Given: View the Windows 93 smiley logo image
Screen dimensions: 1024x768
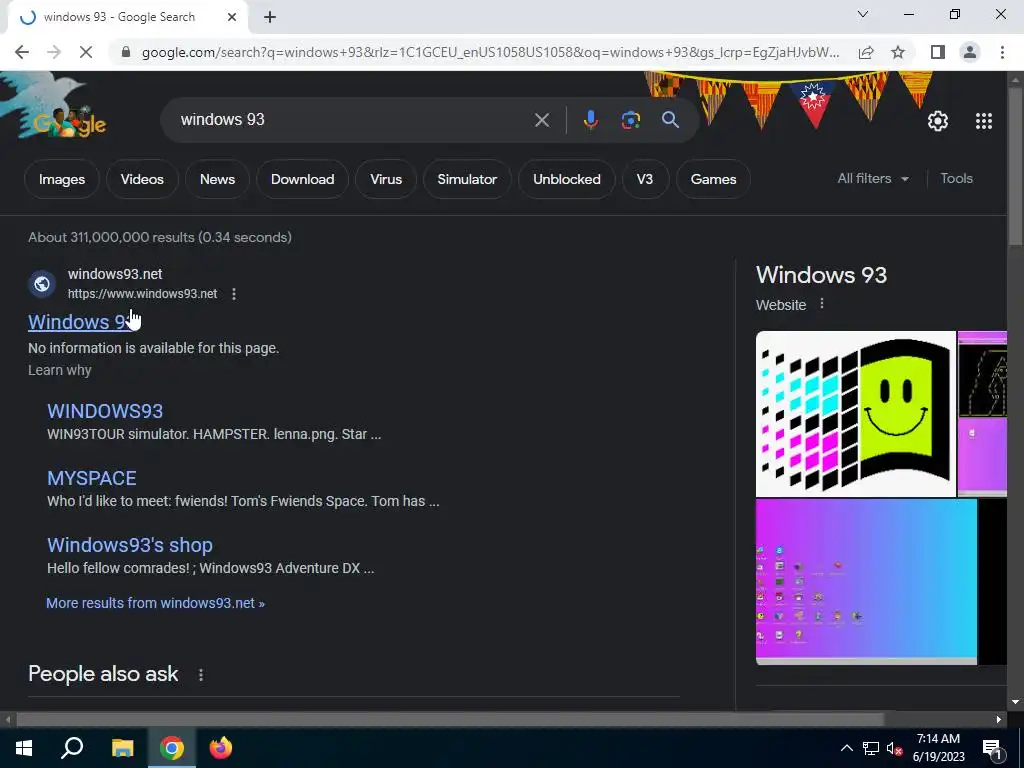Looking at the screenshot, I should (856, 414).
